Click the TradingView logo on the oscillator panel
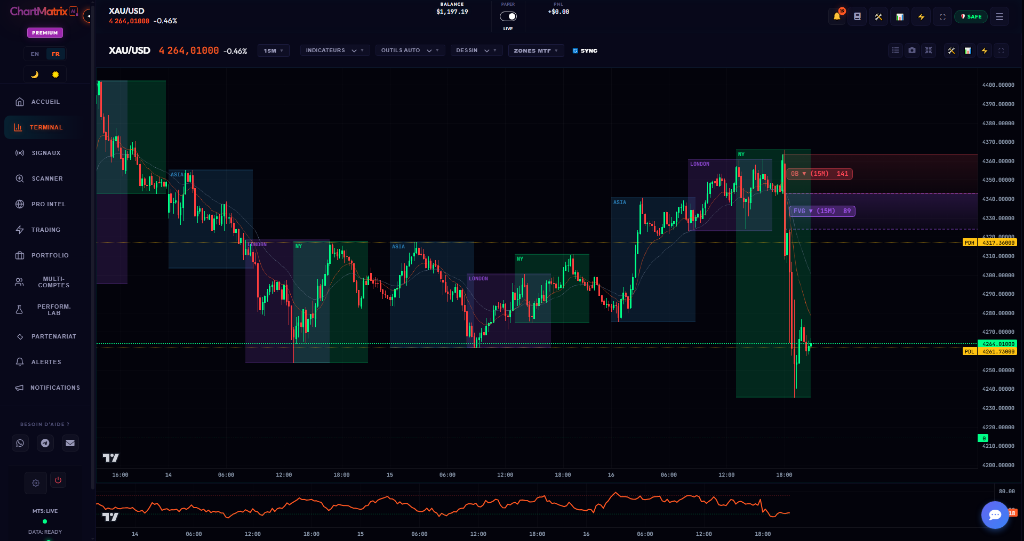 (x=111, y=517)
